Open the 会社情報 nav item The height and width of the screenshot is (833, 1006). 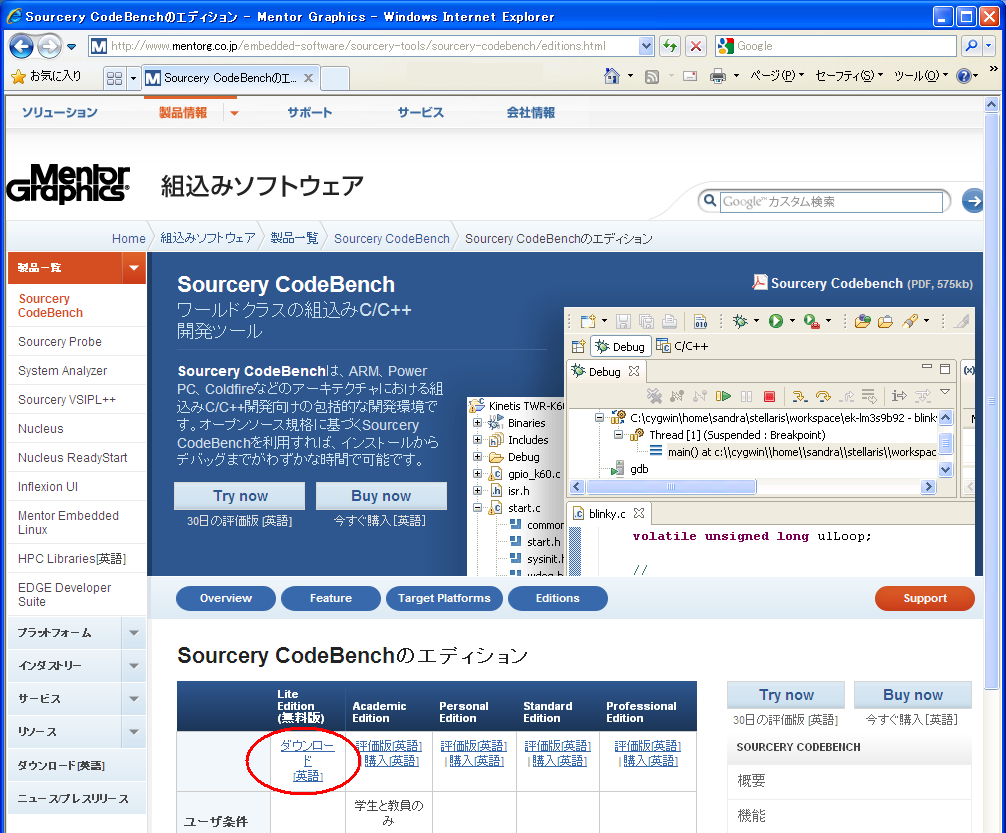(x=531, y=112)
